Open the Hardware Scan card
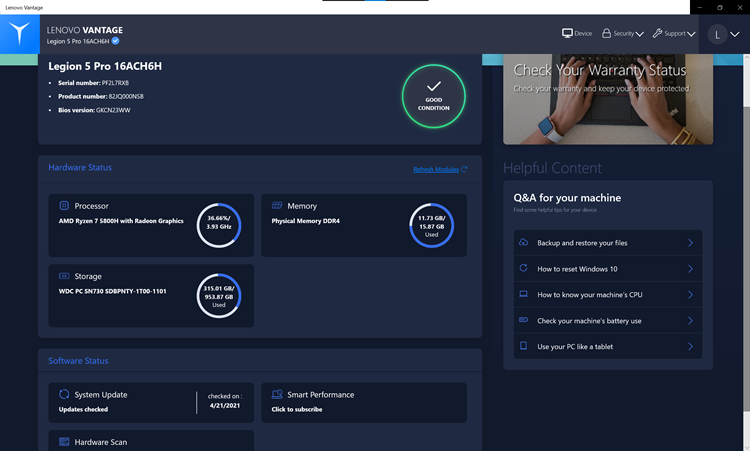 [151, 440]
